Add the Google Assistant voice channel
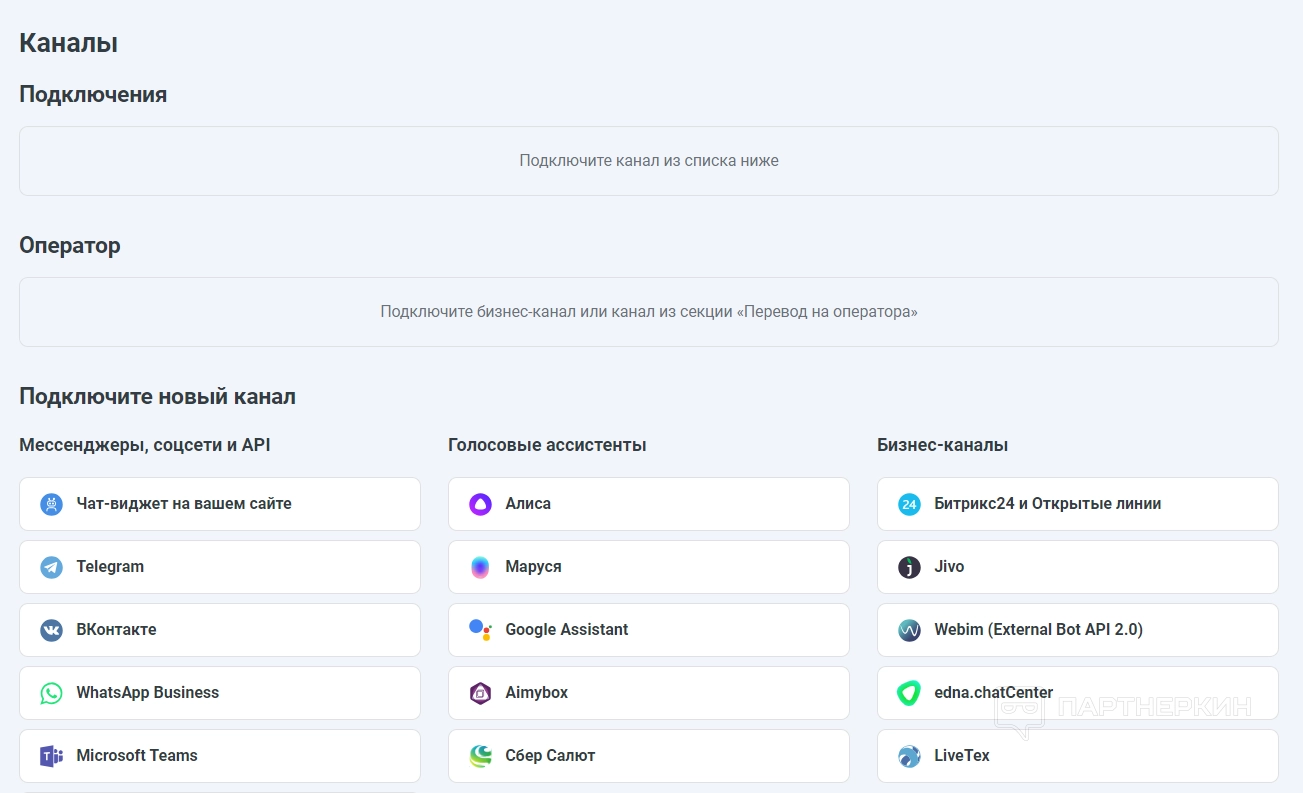1303x793 pixels. pyautogui.click(x=648, y=630)
